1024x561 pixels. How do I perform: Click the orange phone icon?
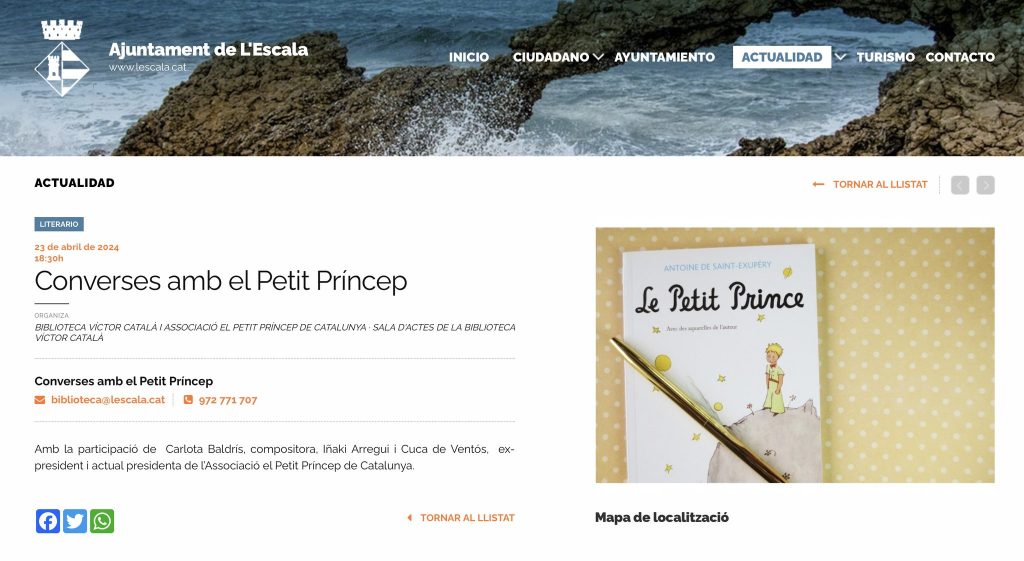coord(188,400)
